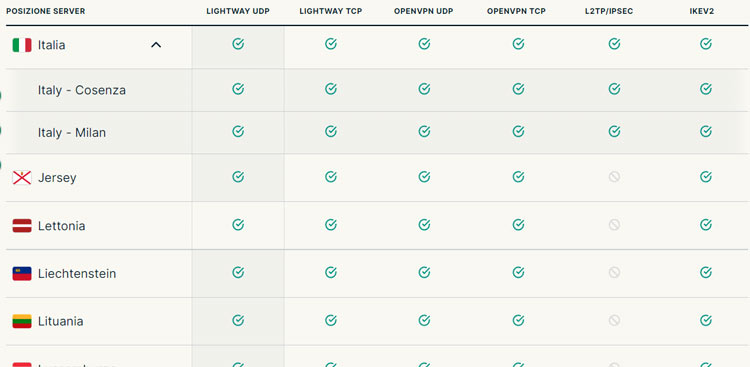750x367 pixels.
Task: Open the Liechtenstein server location link
Action: click(77, 274)
